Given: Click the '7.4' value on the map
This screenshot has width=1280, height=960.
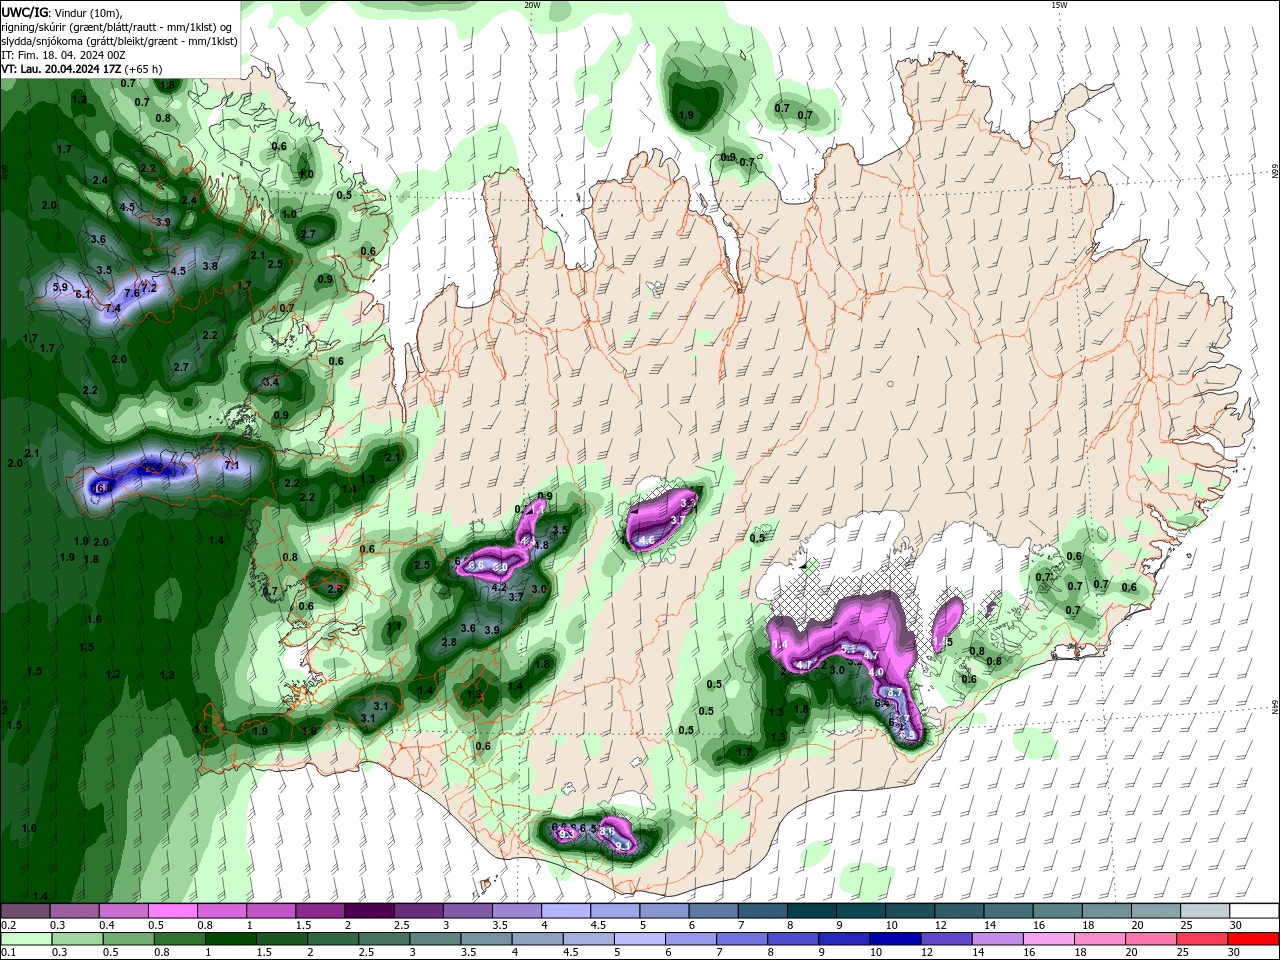Looking at the screenshot, I should (112, 308).
